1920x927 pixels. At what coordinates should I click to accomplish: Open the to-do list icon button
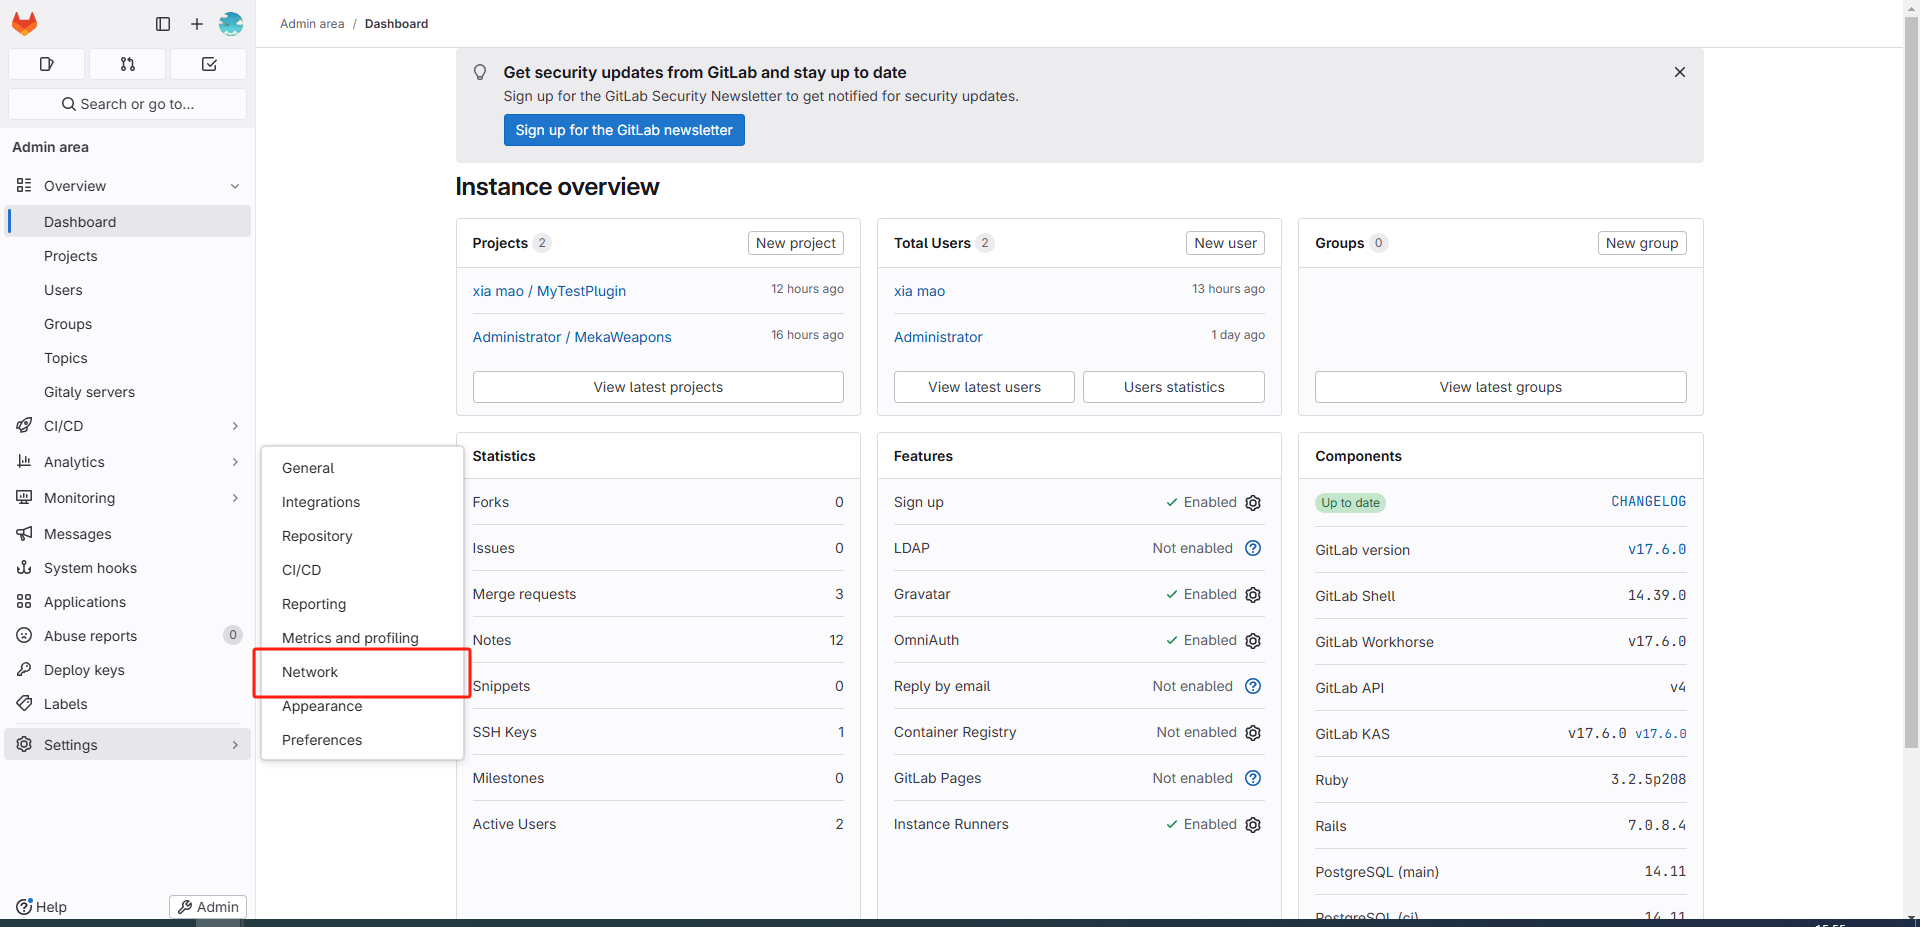coord(209,64)
